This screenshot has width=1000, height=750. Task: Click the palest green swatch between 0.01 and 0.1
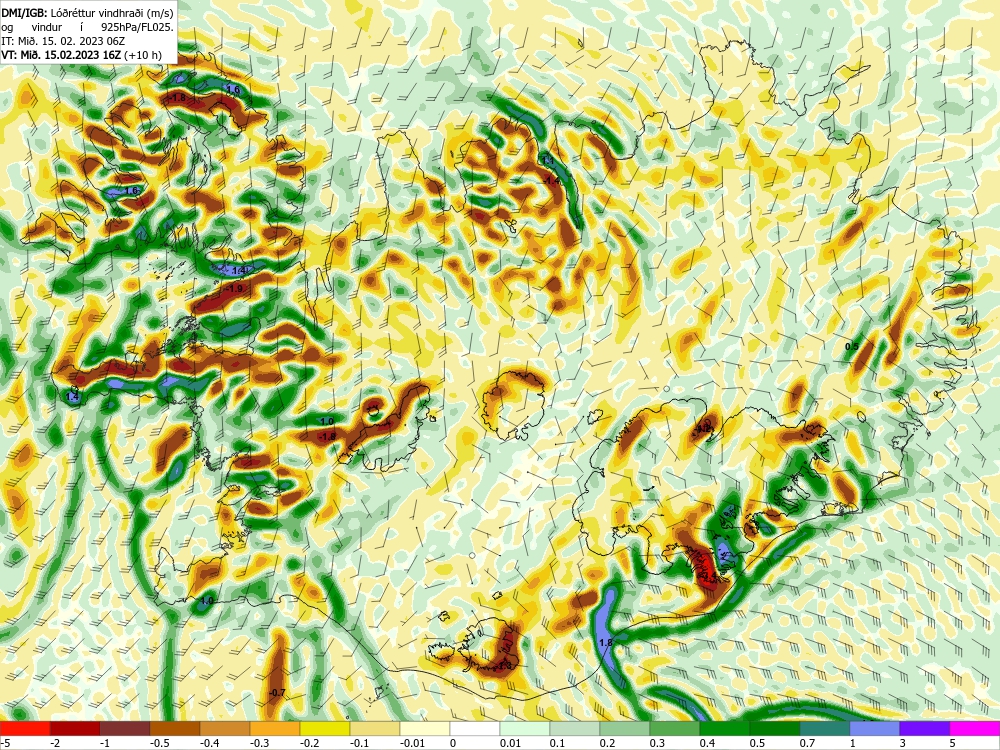(525, 728)
